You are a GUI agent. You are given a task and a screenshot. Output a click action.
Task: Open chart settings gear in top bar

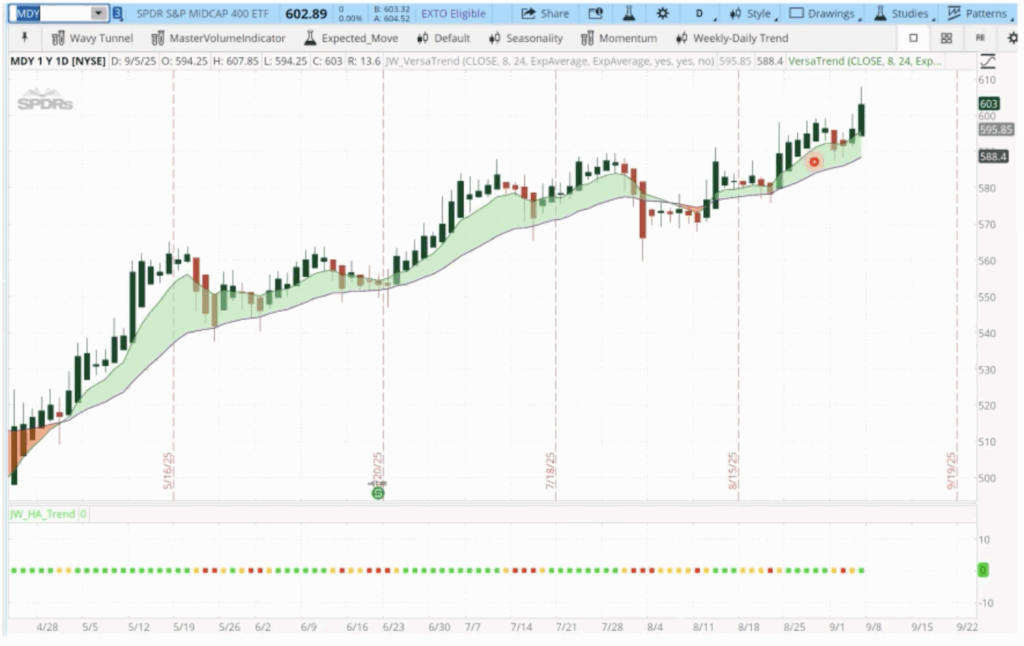(x=662, y=13)
